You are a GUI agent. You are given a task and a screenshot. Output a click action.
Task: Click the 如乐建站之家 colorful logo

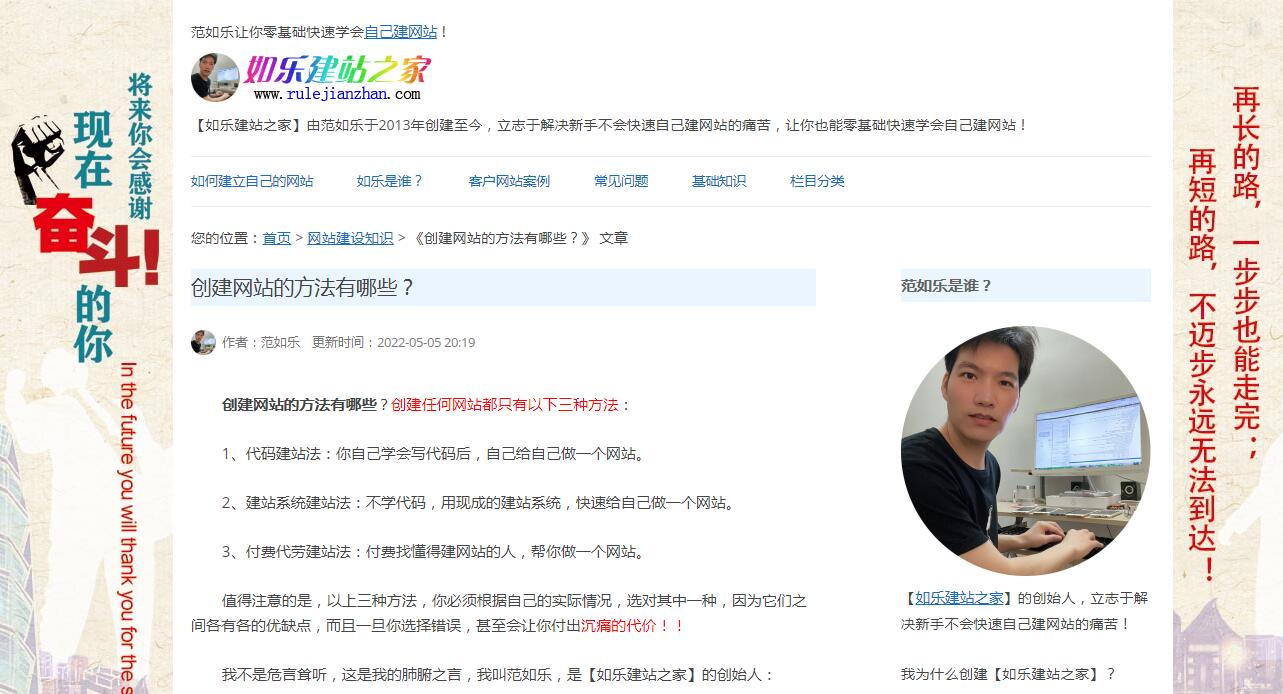pyautogui.click(x=338, y=70)
